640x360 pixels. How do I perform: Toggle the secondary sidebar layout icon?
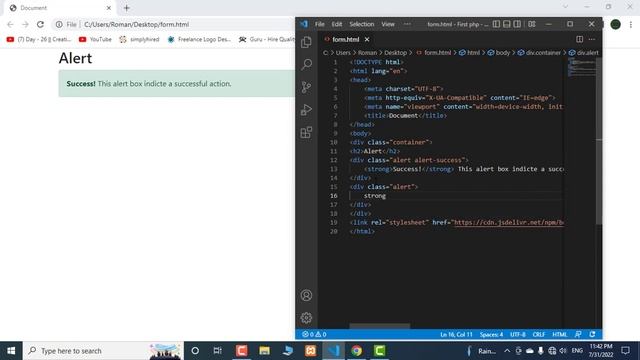[517, 24]
